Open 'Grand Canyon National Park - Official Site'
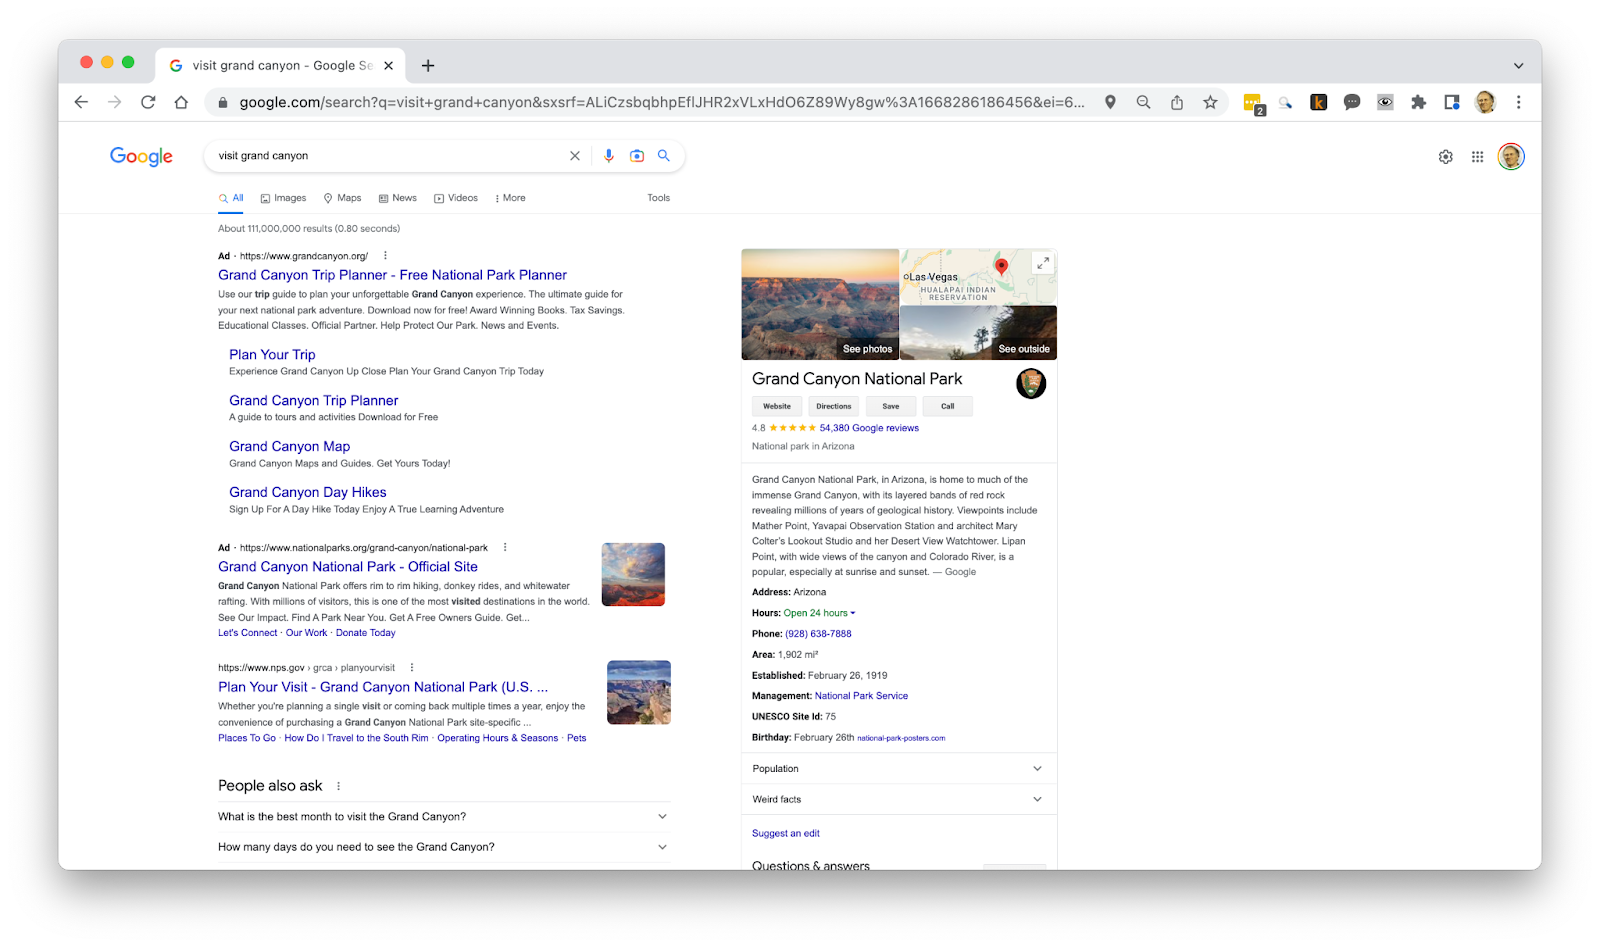 (348, 567)
